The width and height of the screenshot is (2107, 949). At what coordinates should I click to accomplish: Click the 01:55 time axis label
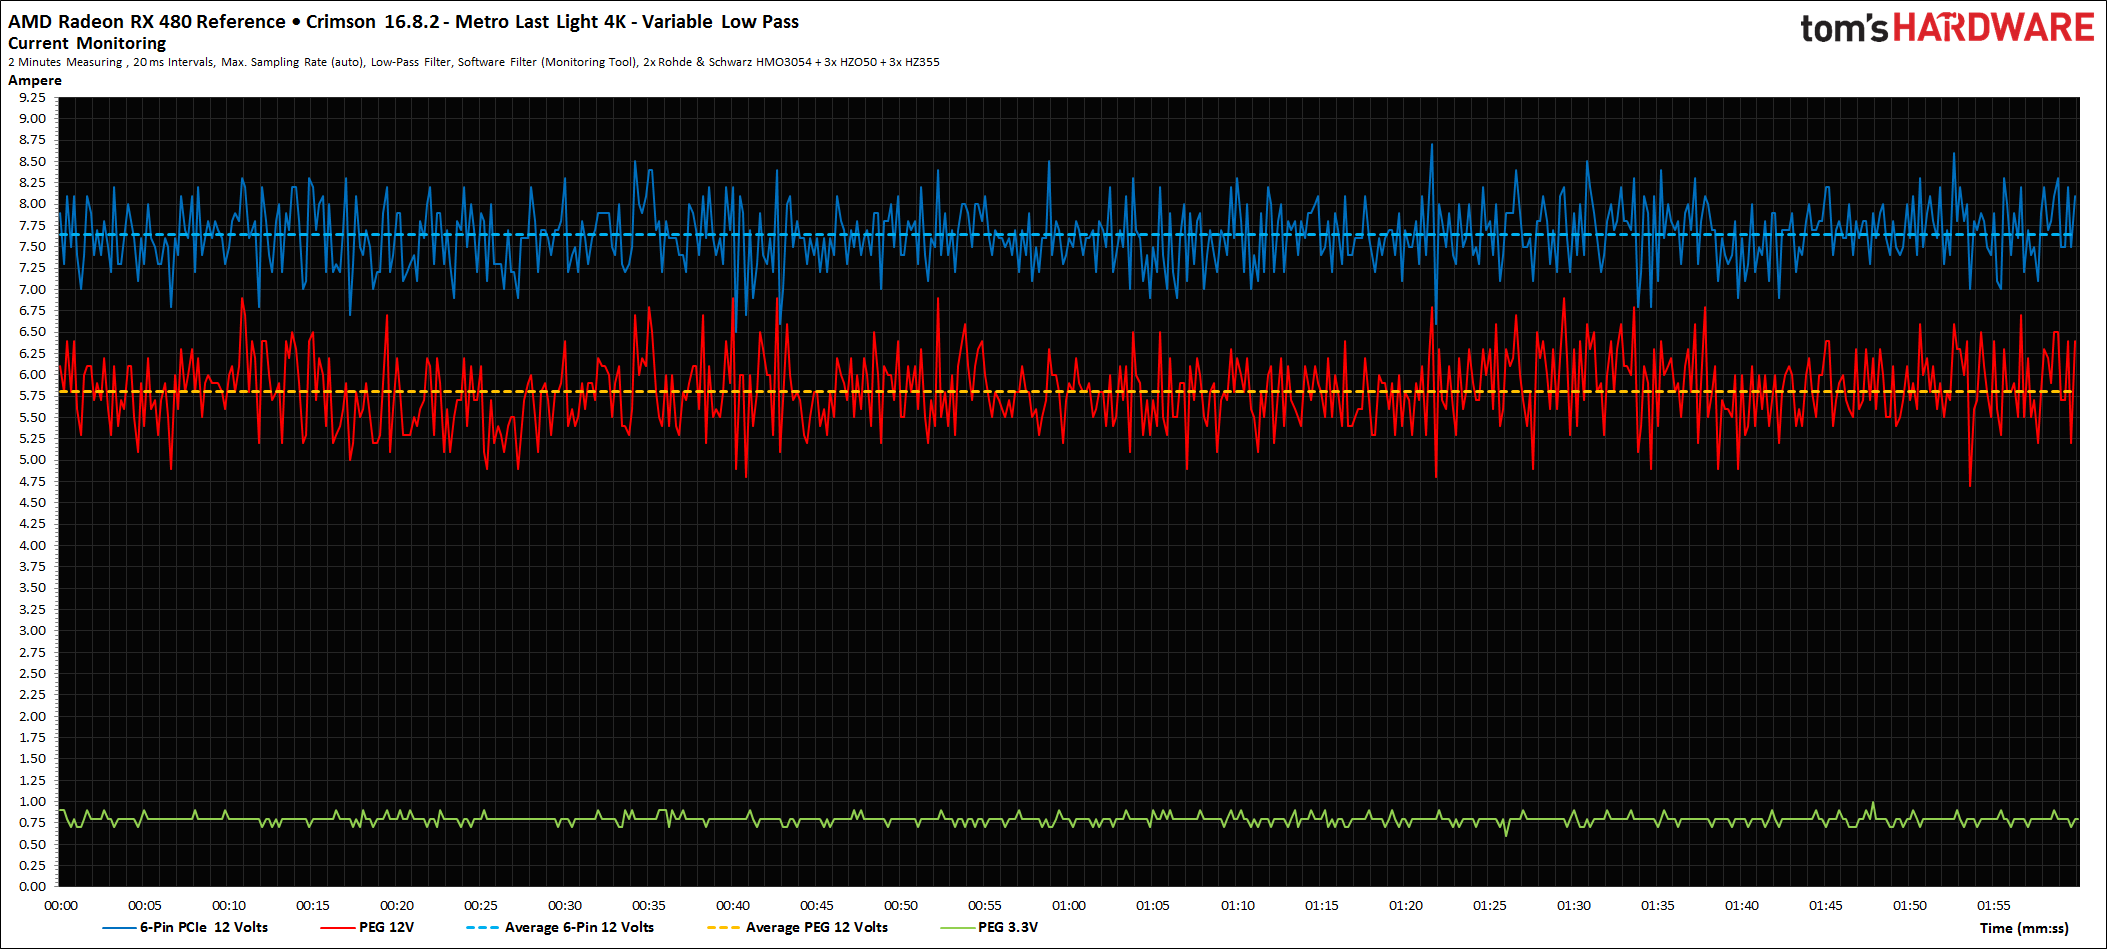coord(1994,905)
